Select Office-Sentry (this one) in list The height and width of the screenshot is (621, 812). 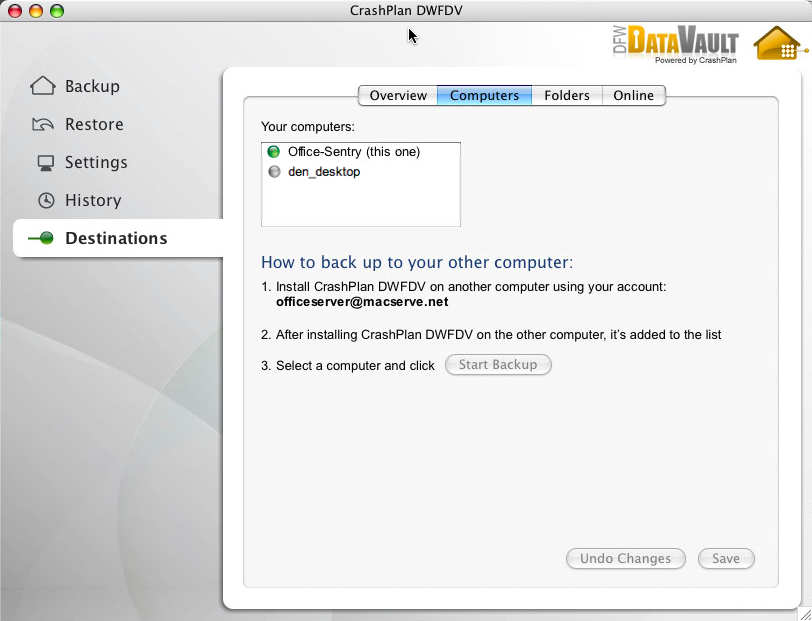pos(360,152)
